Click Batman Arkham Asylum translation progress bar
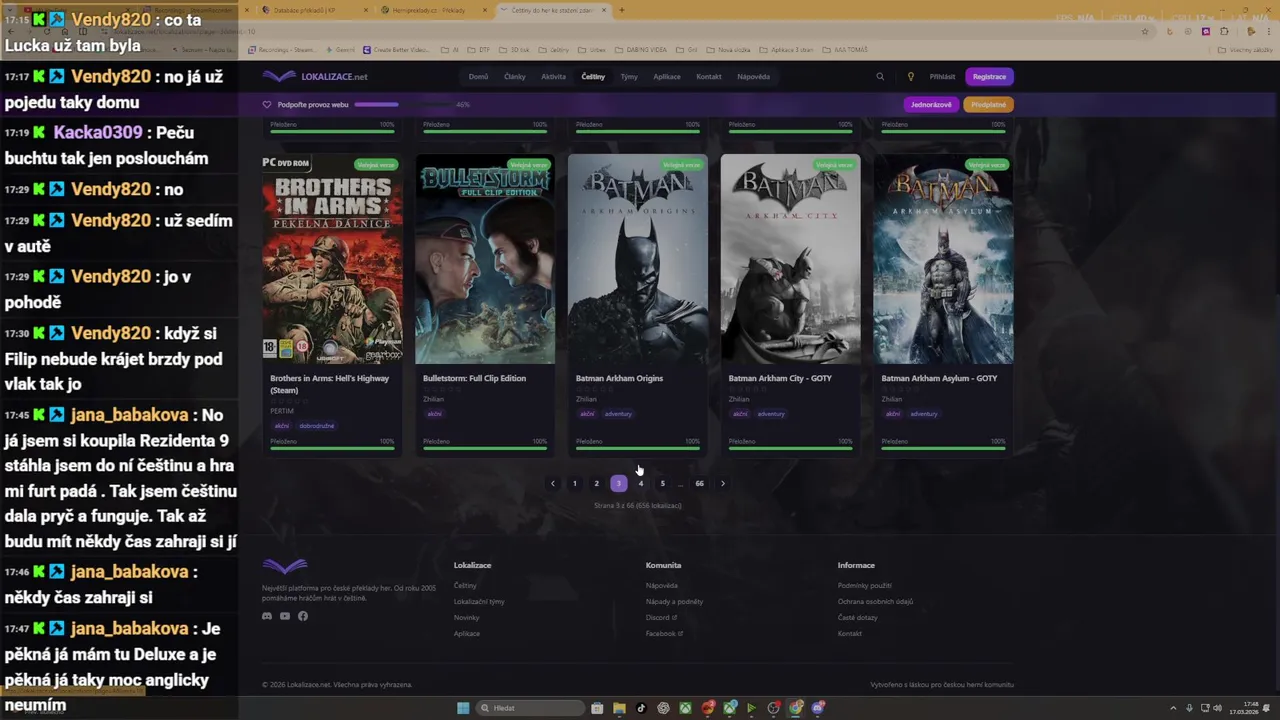Screen dimensions: 1280x720 point(943,448)
